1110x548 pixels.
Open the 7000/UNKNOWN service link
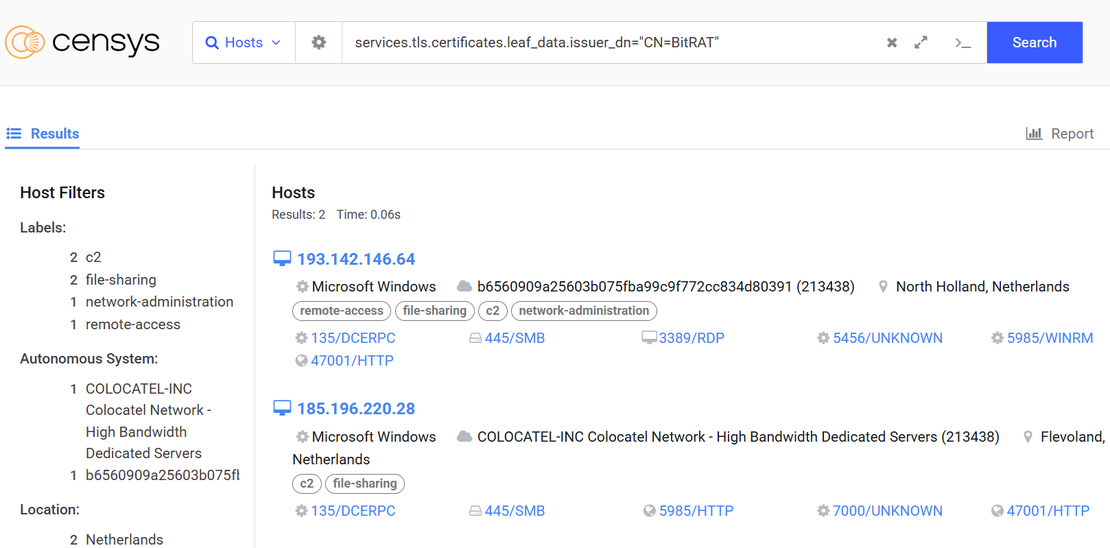tap(887, 511)
